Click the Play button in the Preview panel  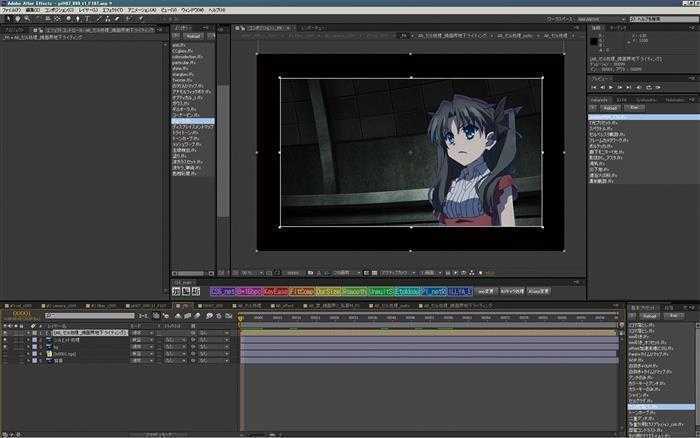[x=611, y=88]
